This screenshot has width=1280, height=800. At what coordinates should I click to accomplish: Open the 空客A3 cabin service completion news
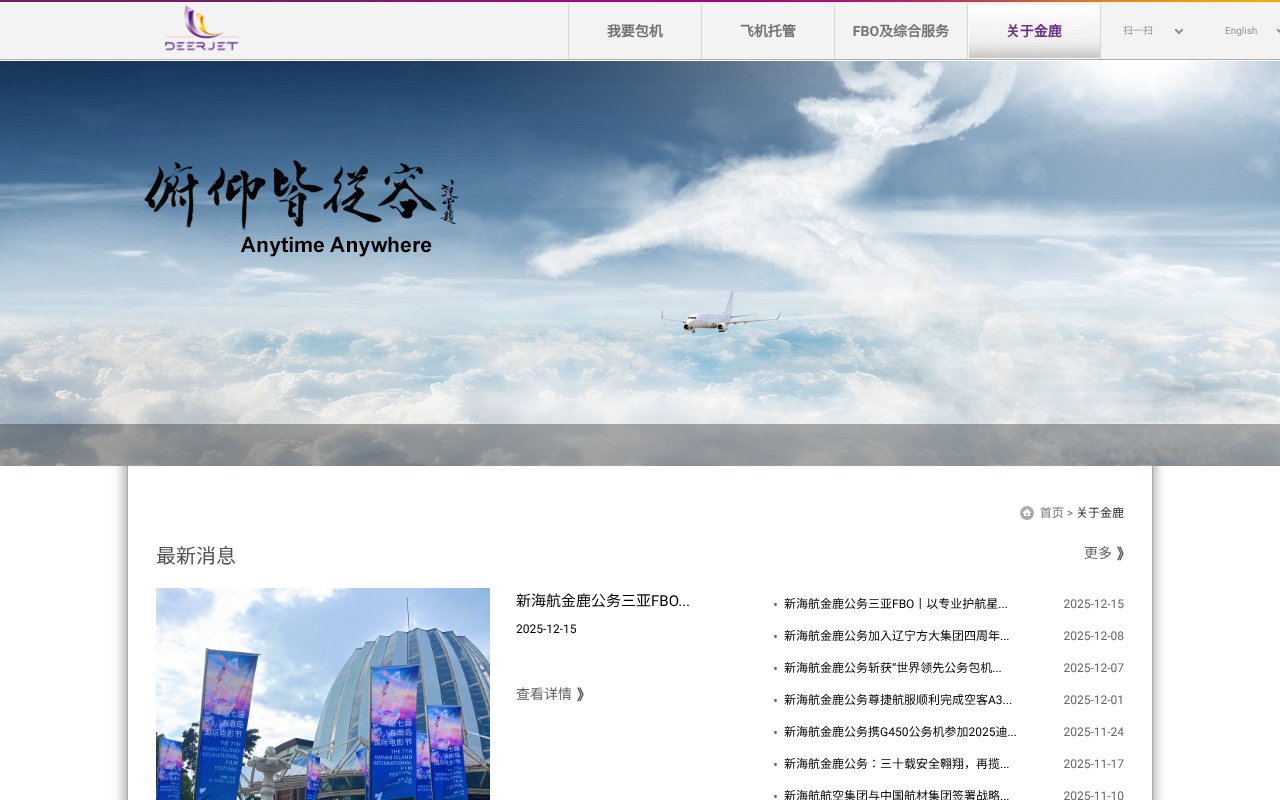tap(893, 699)
